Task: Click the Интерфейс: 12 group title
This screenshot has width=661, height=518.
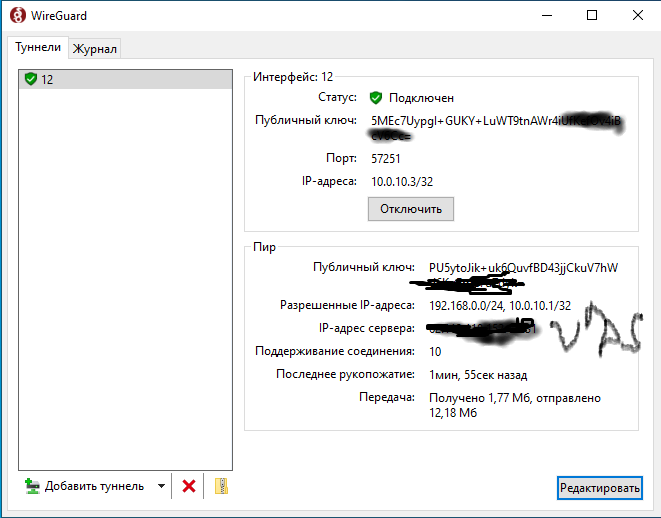Action: pos(293,77)
